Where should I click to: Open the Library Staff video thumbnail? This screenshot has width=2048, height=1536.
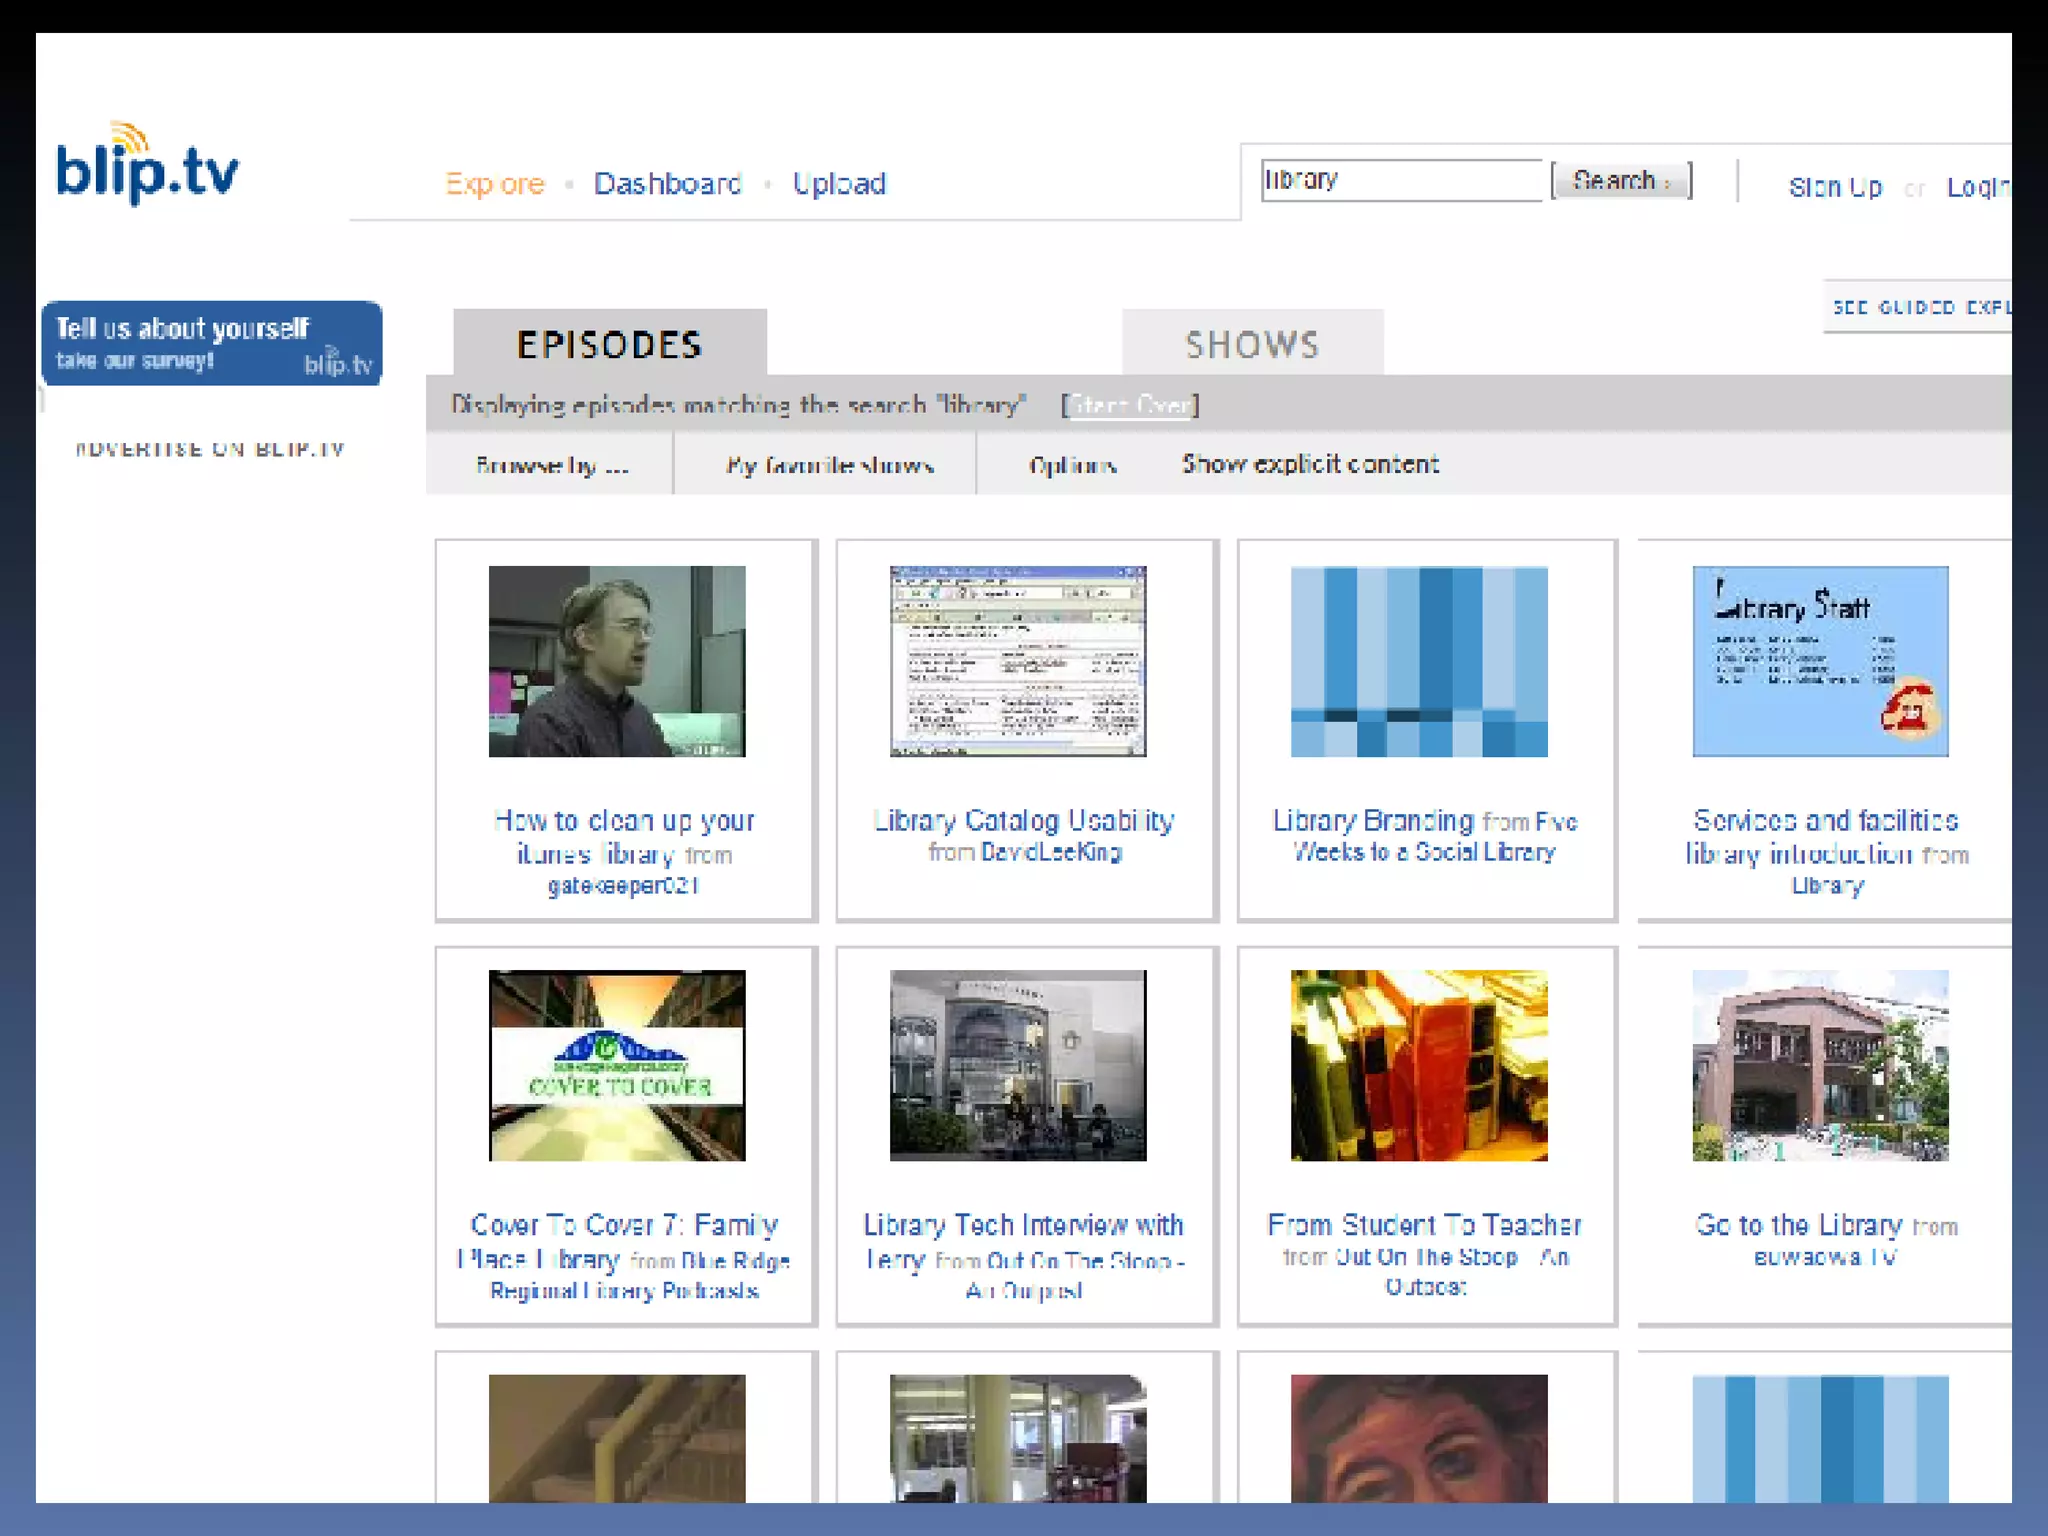[1820, 661]
